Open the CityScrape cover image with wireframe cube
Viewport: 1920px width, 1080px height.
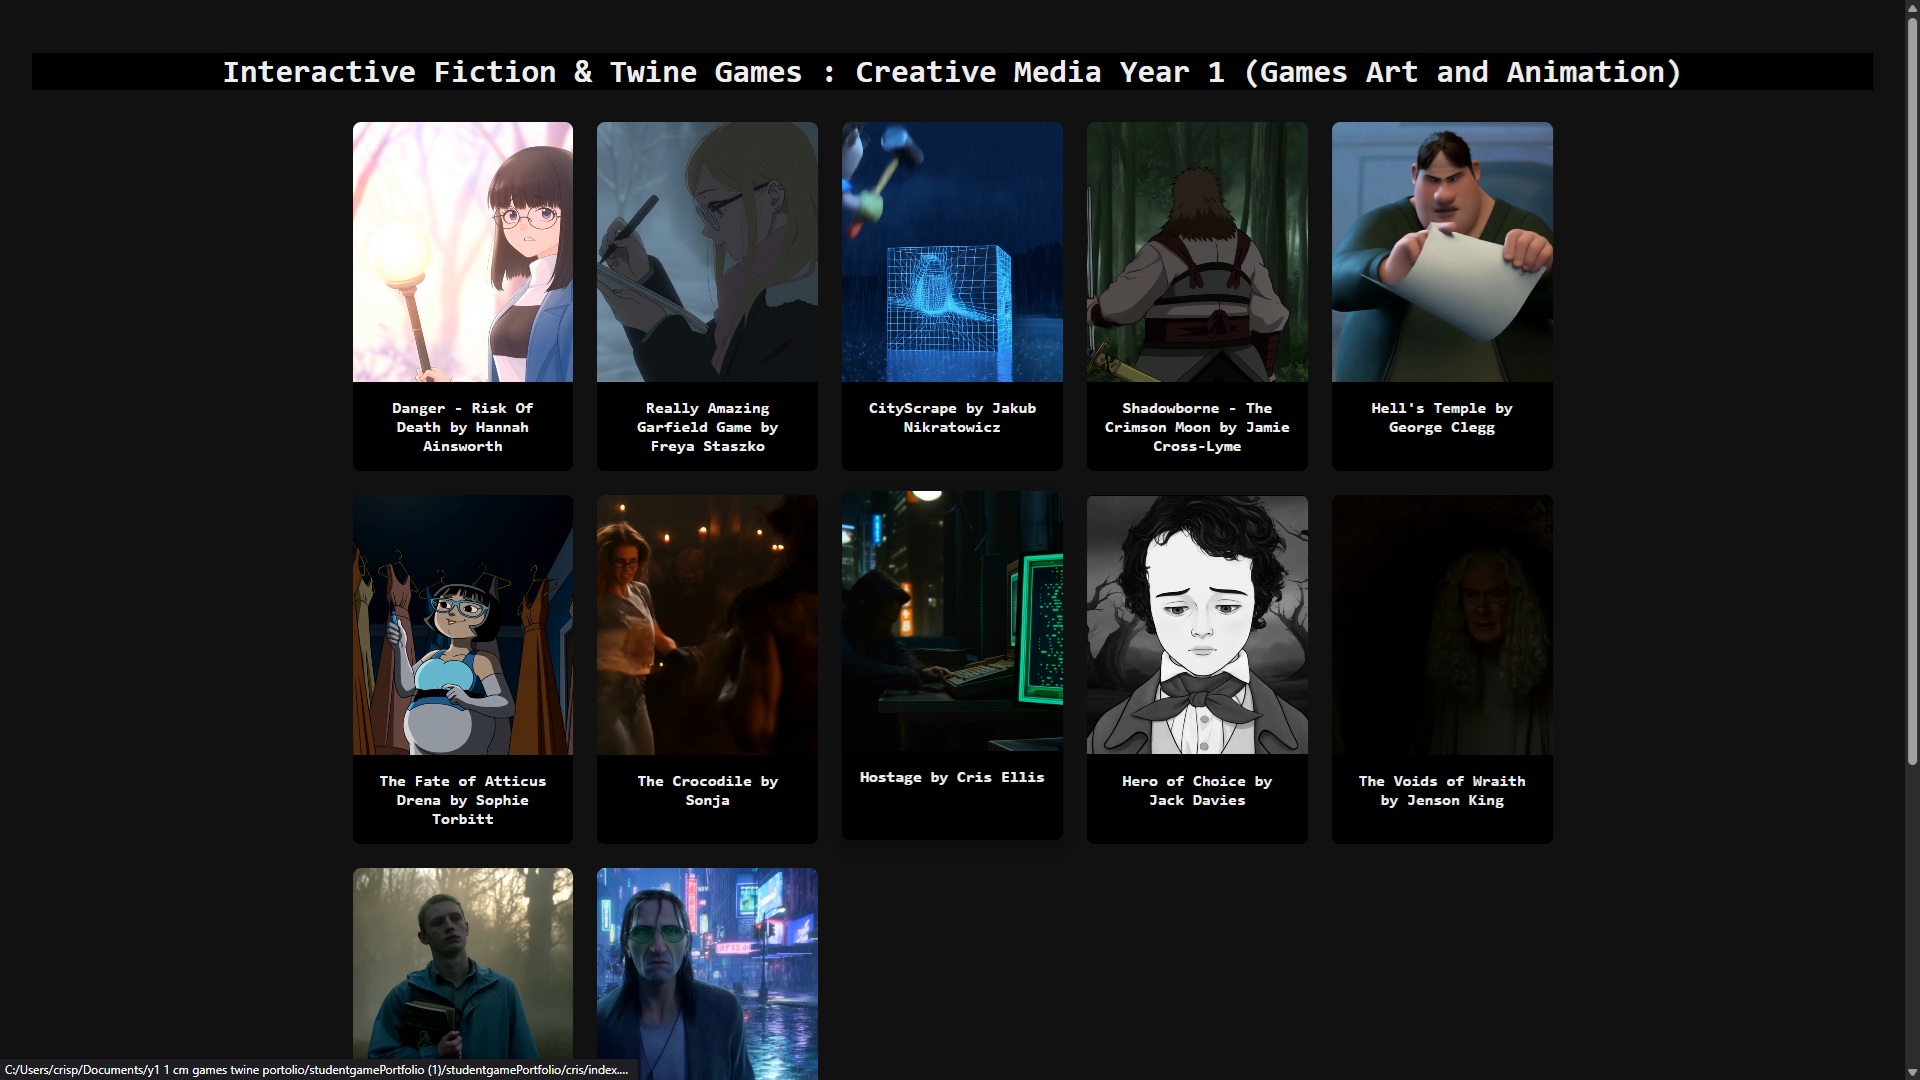pos(952,252)
